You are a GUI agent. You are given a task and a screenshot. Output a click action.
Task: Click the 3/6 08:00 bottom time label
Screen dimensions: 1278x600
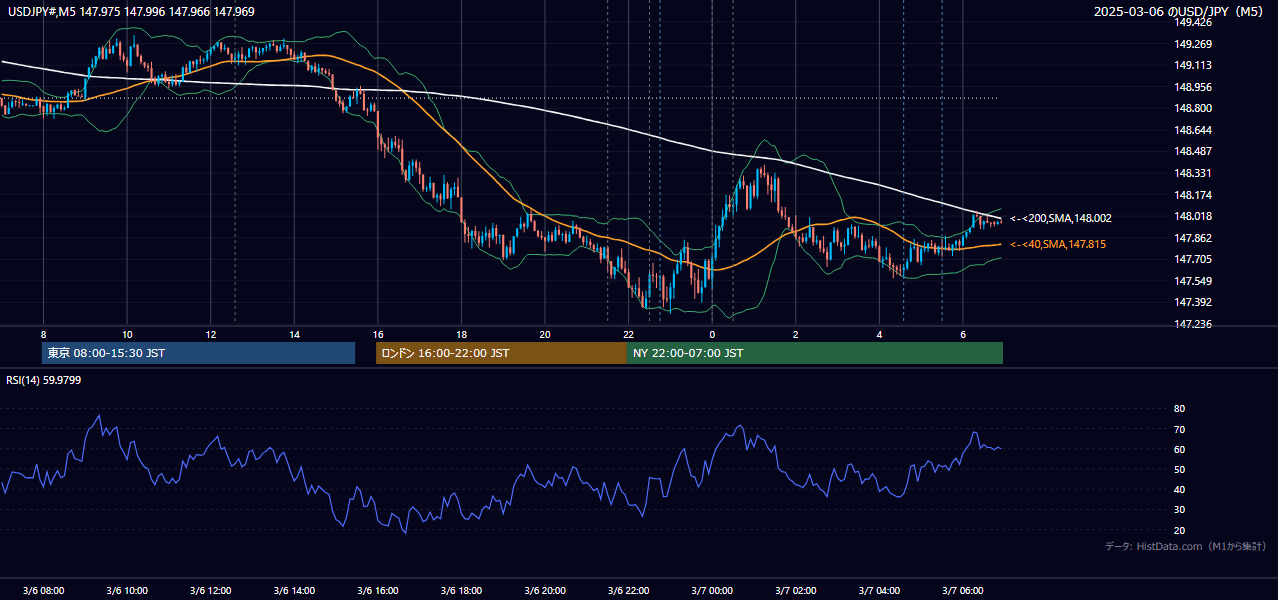point(43,591)
